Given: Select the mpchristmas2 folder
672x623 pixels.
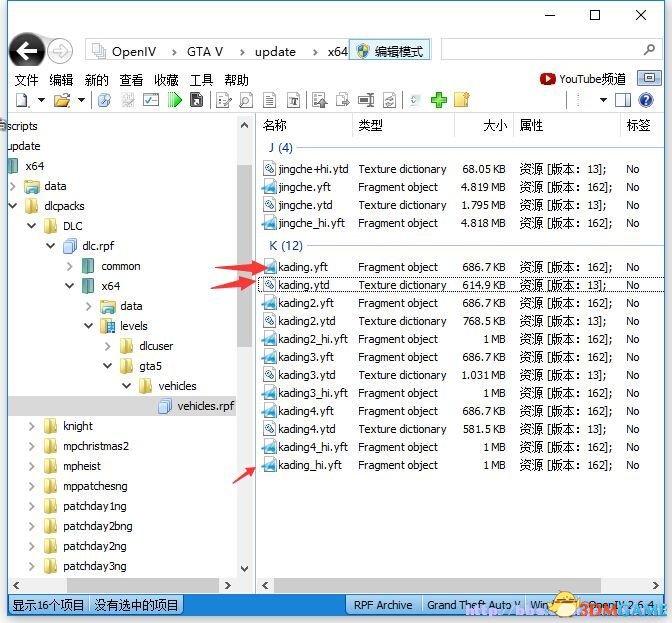Looking at the screenshot, I should coord(96,446).
